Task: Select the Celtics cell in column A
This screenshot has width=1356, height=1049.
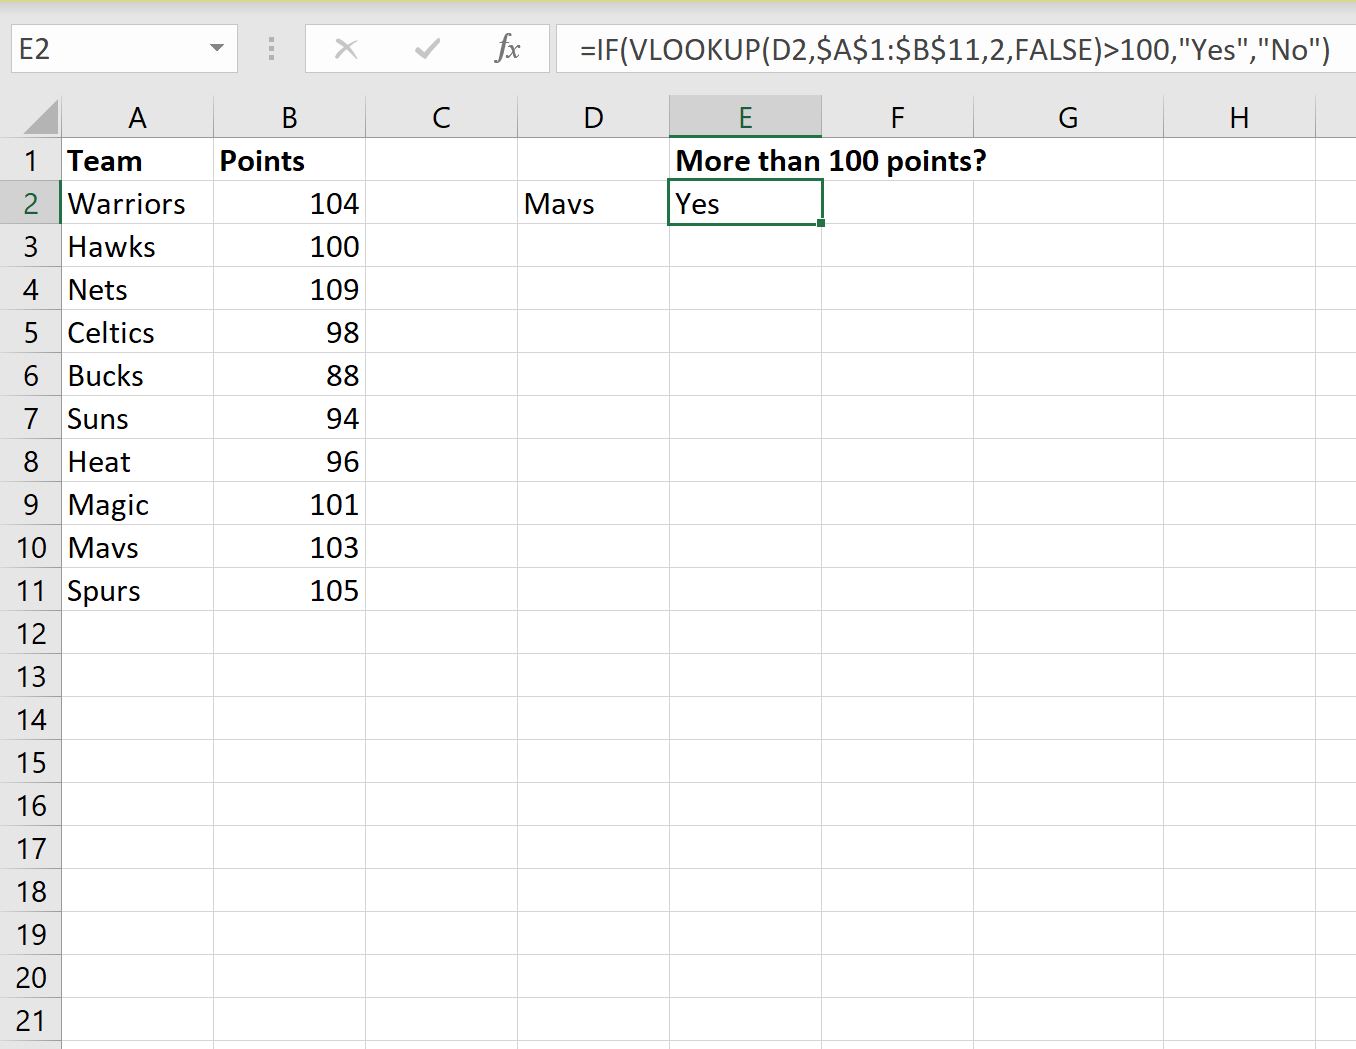Action: click(x=137, y=332)
